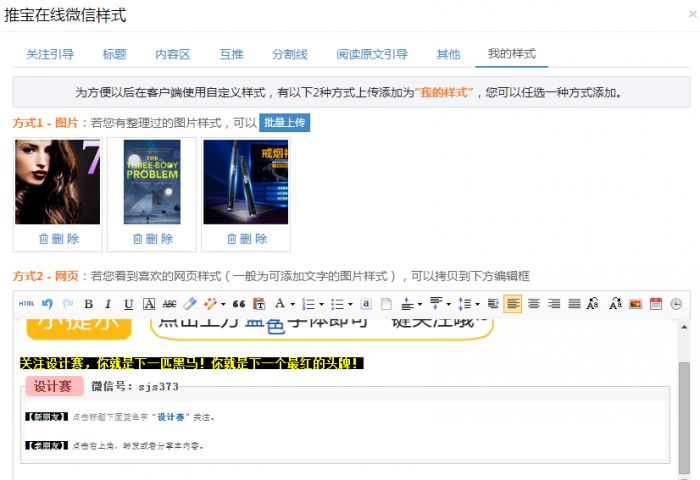Click paragraph spacing after icon
Screen dimensions: 700x480
436,304
